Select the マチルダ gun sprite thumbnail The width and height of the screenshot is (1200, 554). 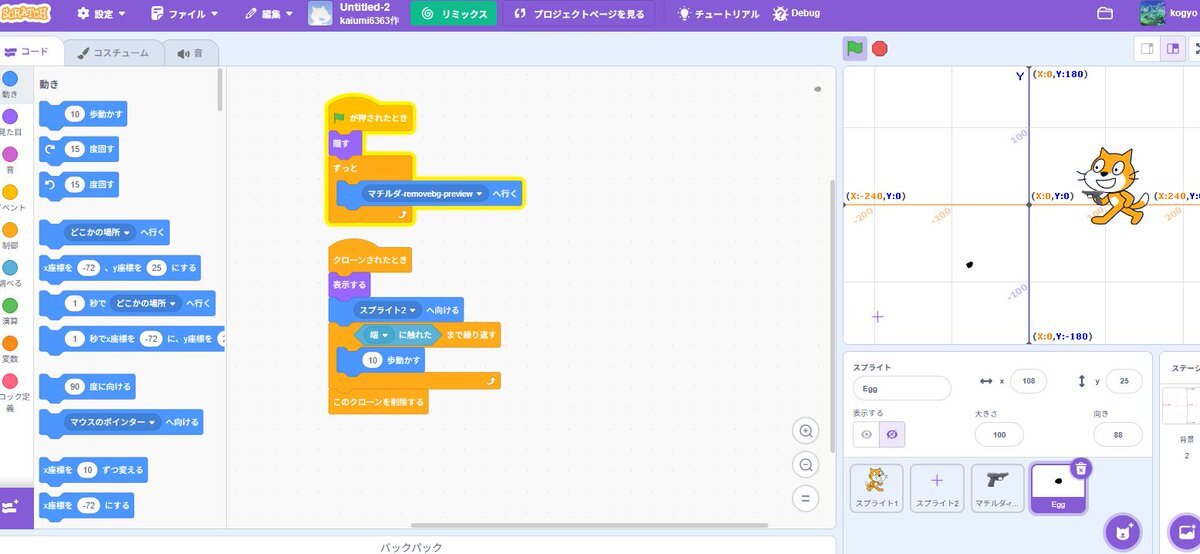click(x=998, y=488)
